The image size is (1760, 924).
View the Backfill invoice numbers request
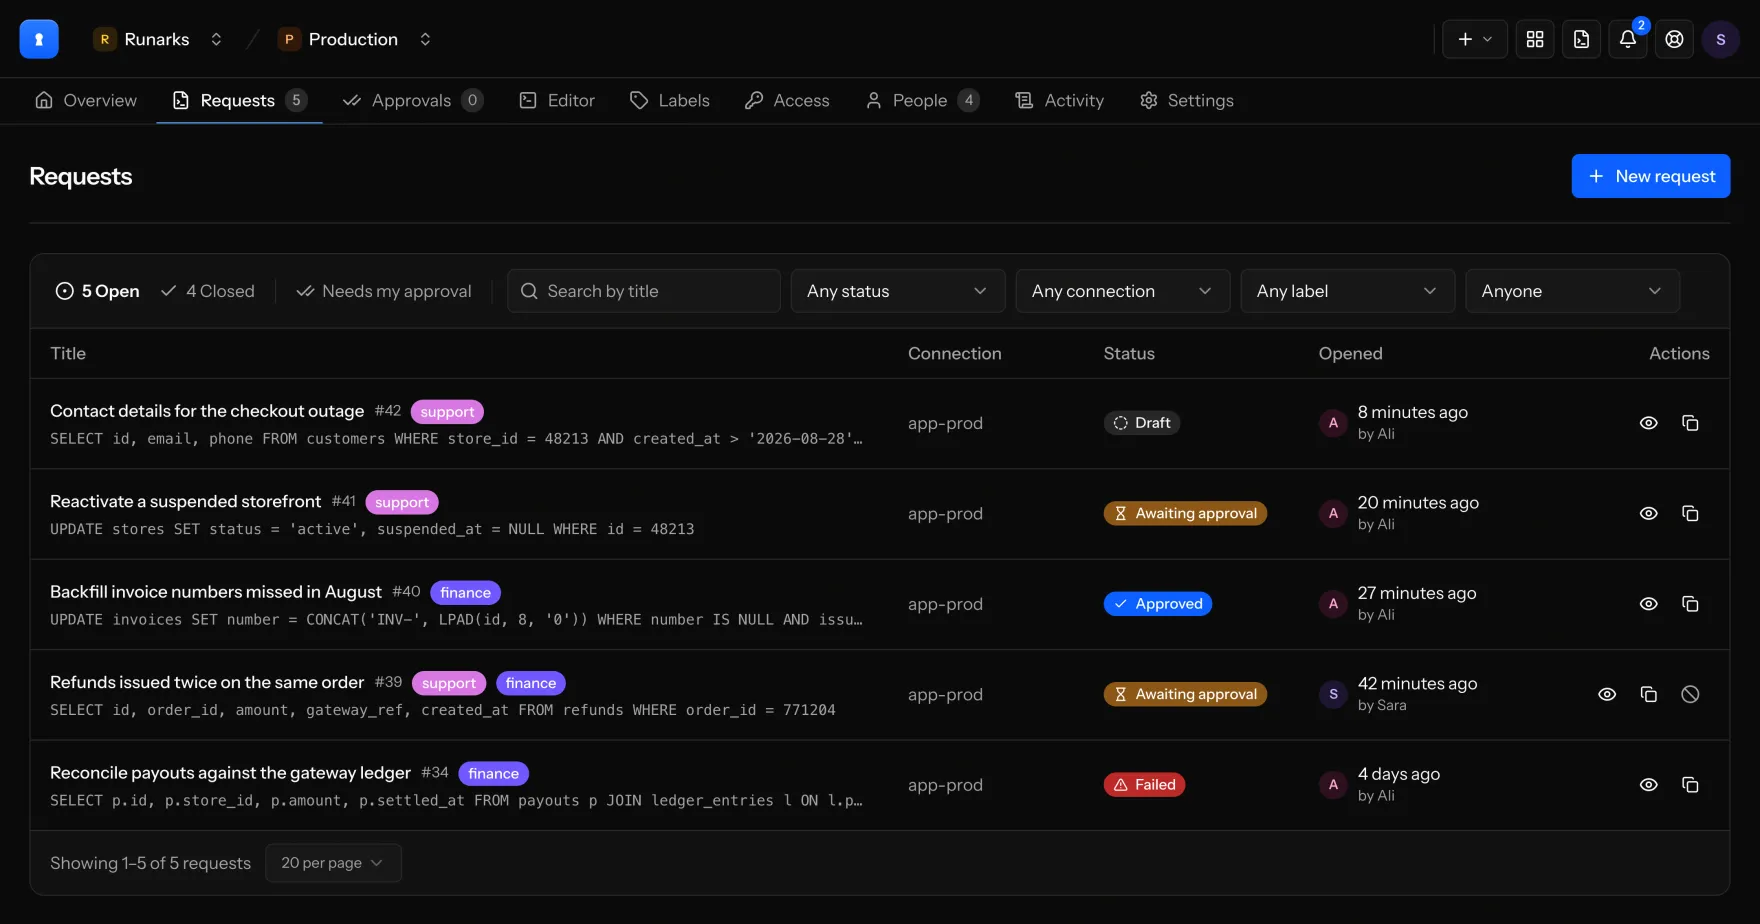(1649, 604)
